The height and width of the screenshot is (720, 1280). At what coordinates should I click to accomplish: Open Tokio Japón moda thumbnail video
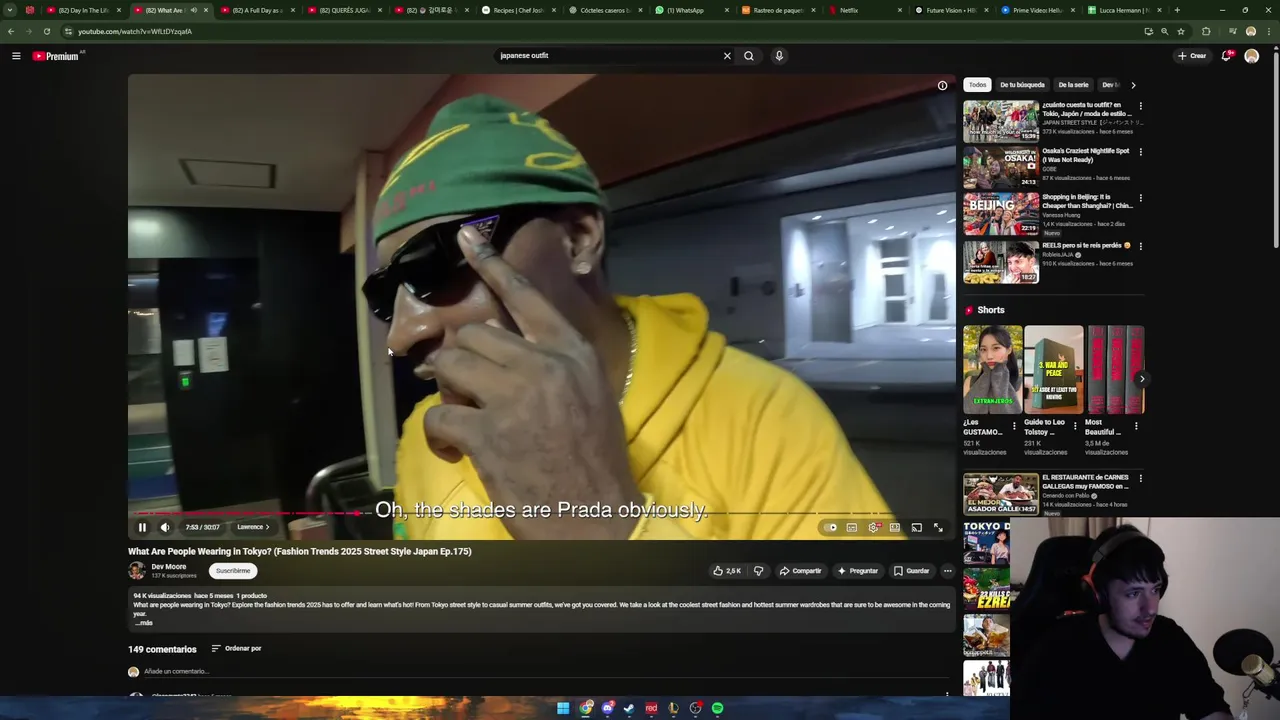(x=1001, y=121)
